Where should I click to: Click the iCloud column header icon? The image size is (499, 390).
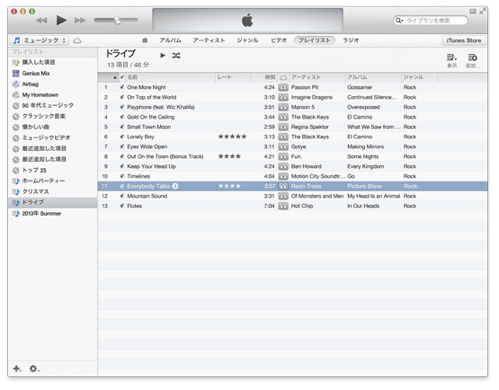point(283,77)
